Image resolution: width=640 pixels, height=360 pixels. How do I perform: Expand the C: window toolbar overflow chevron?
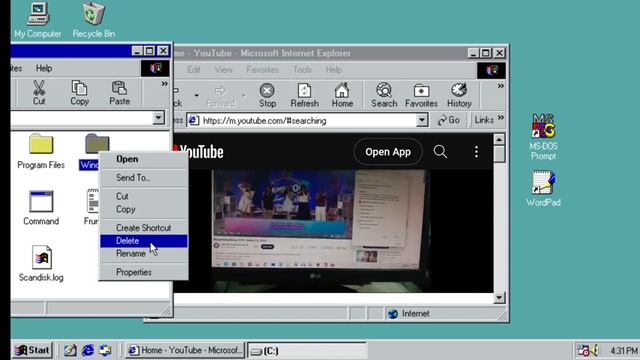coord(164,84)
